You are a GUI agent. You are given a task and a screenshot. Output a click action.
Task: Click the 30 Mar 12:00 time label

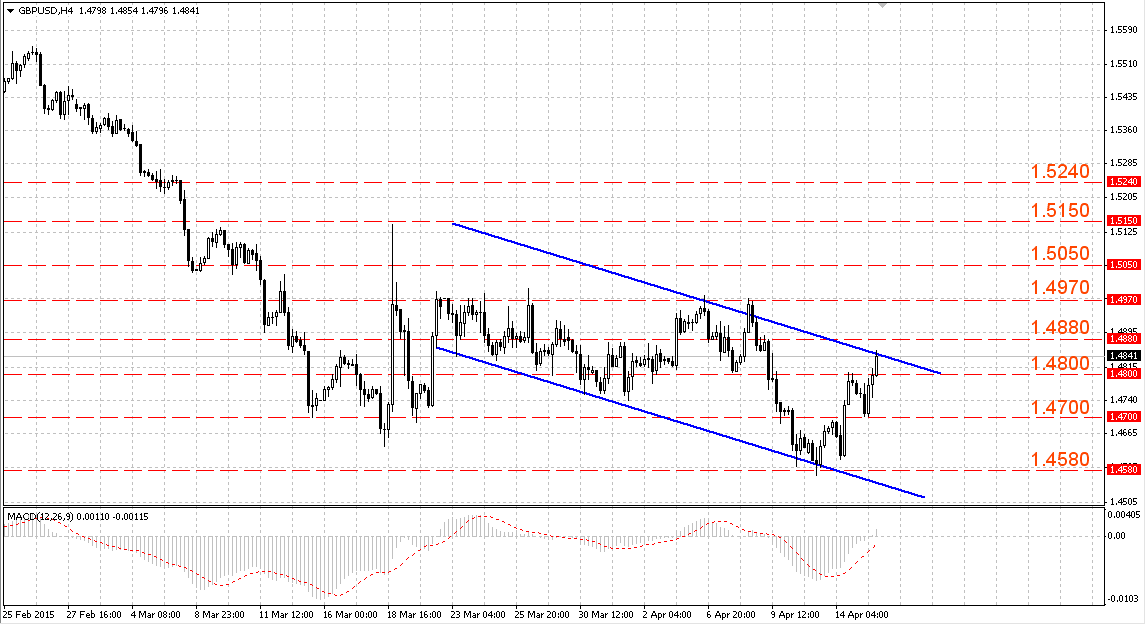click(606, 615)
